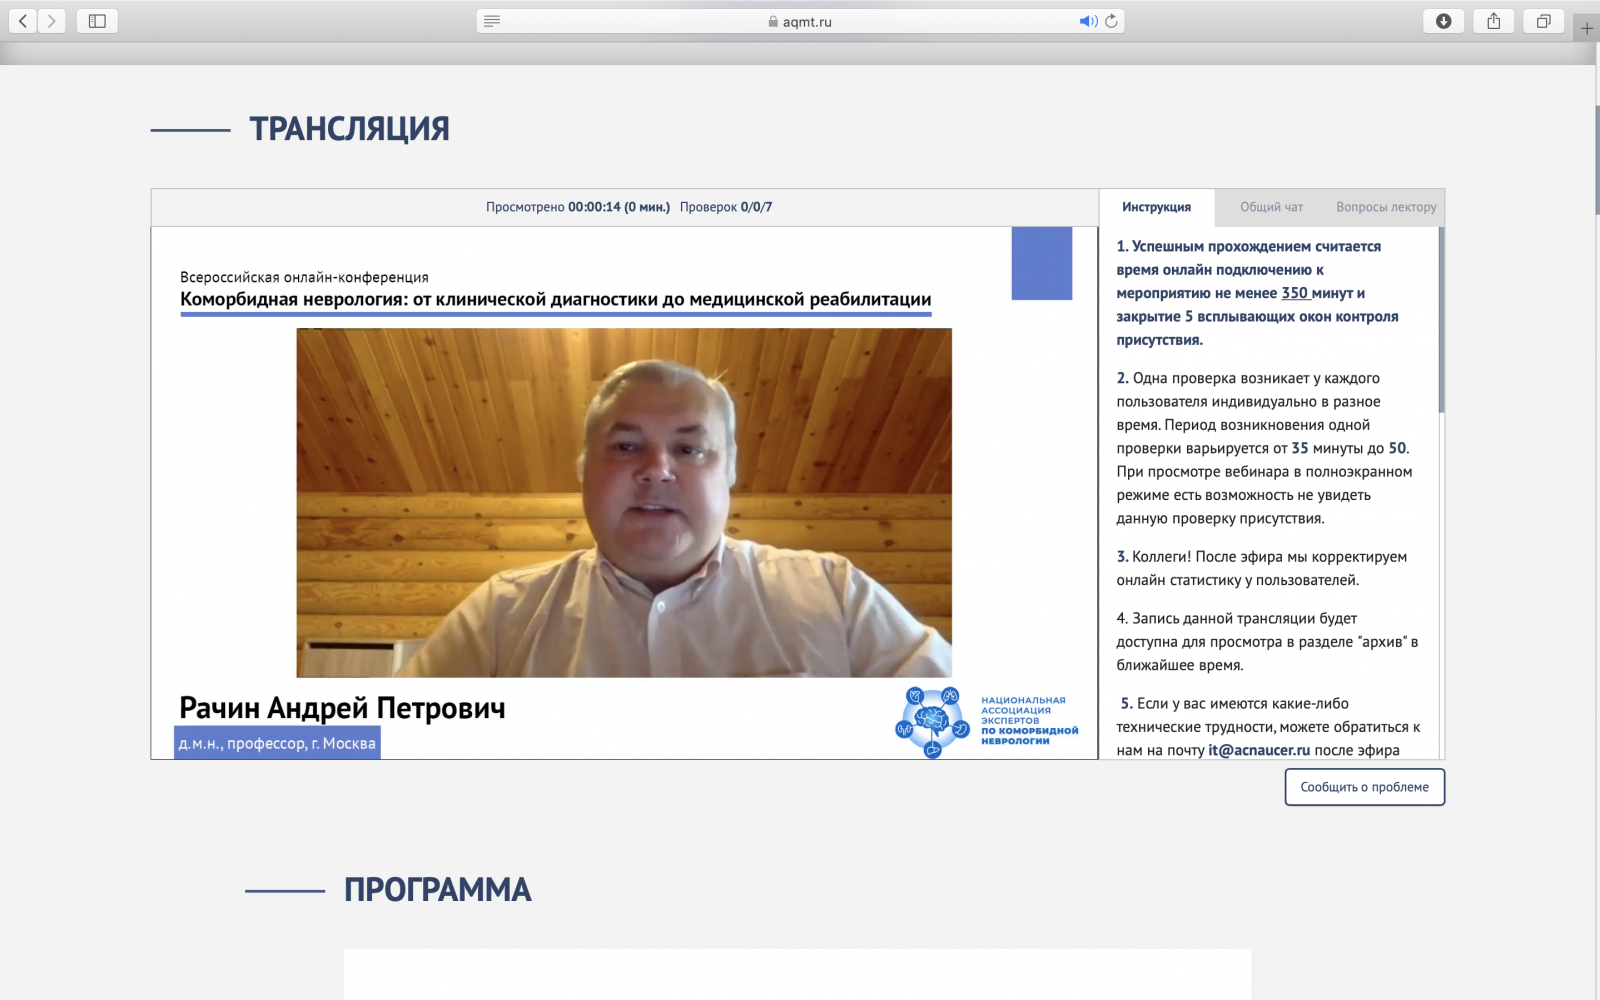Click the Проверок 0/0/7 counter
This screenshot has width=1600, height=1000.
click(726, 207)
